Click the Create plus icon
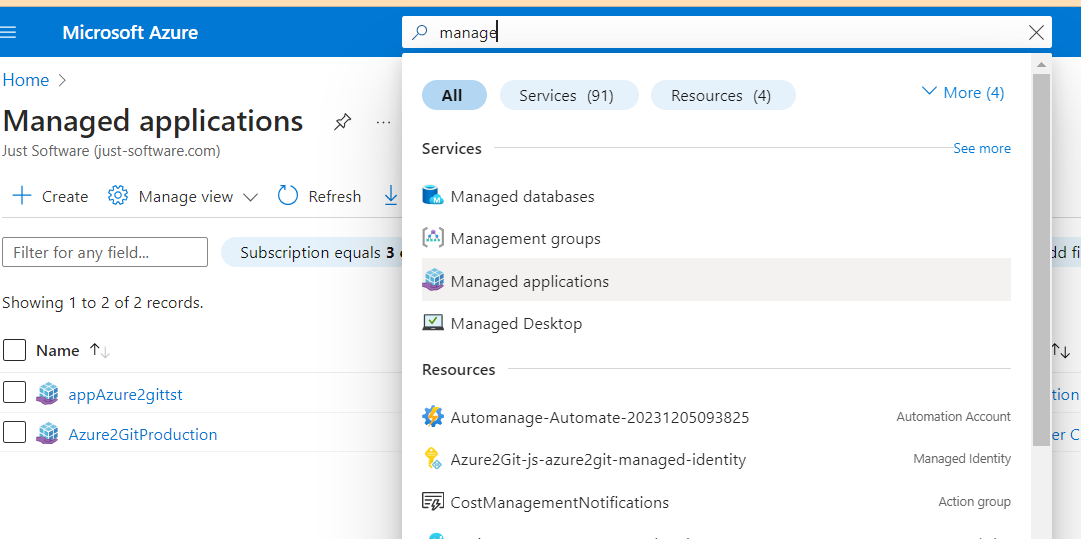The width and height of the screenshot is (1081, 539). [22, 196]
